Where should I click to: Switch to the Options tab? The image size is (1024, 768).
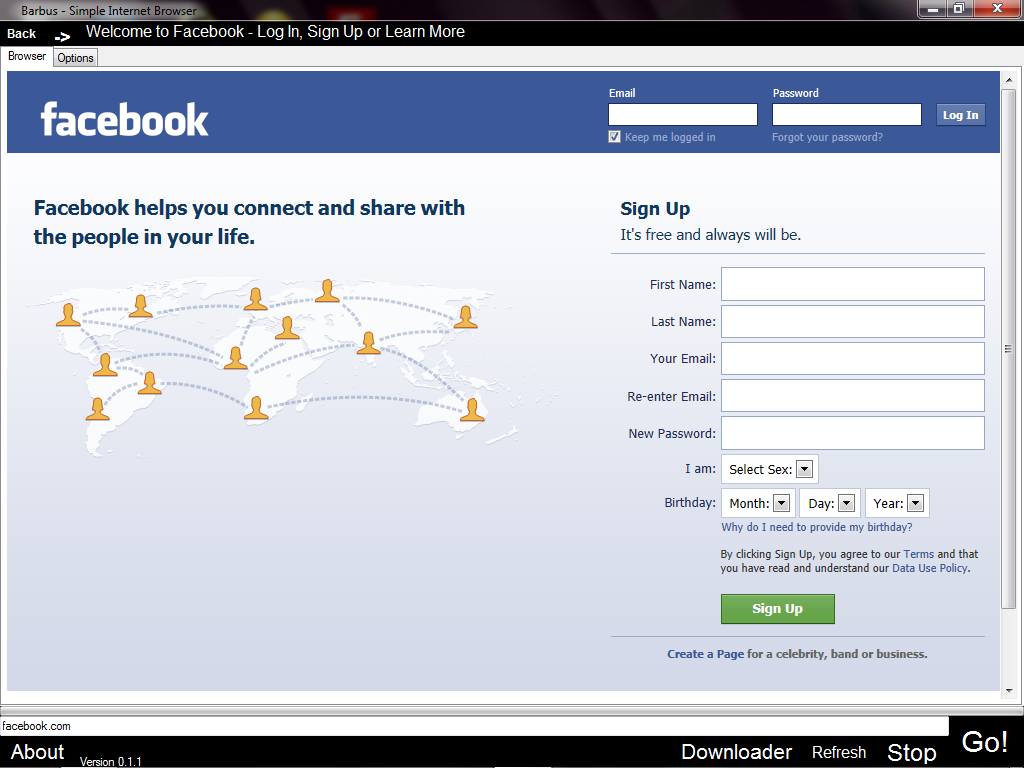(x=74, y=57)
